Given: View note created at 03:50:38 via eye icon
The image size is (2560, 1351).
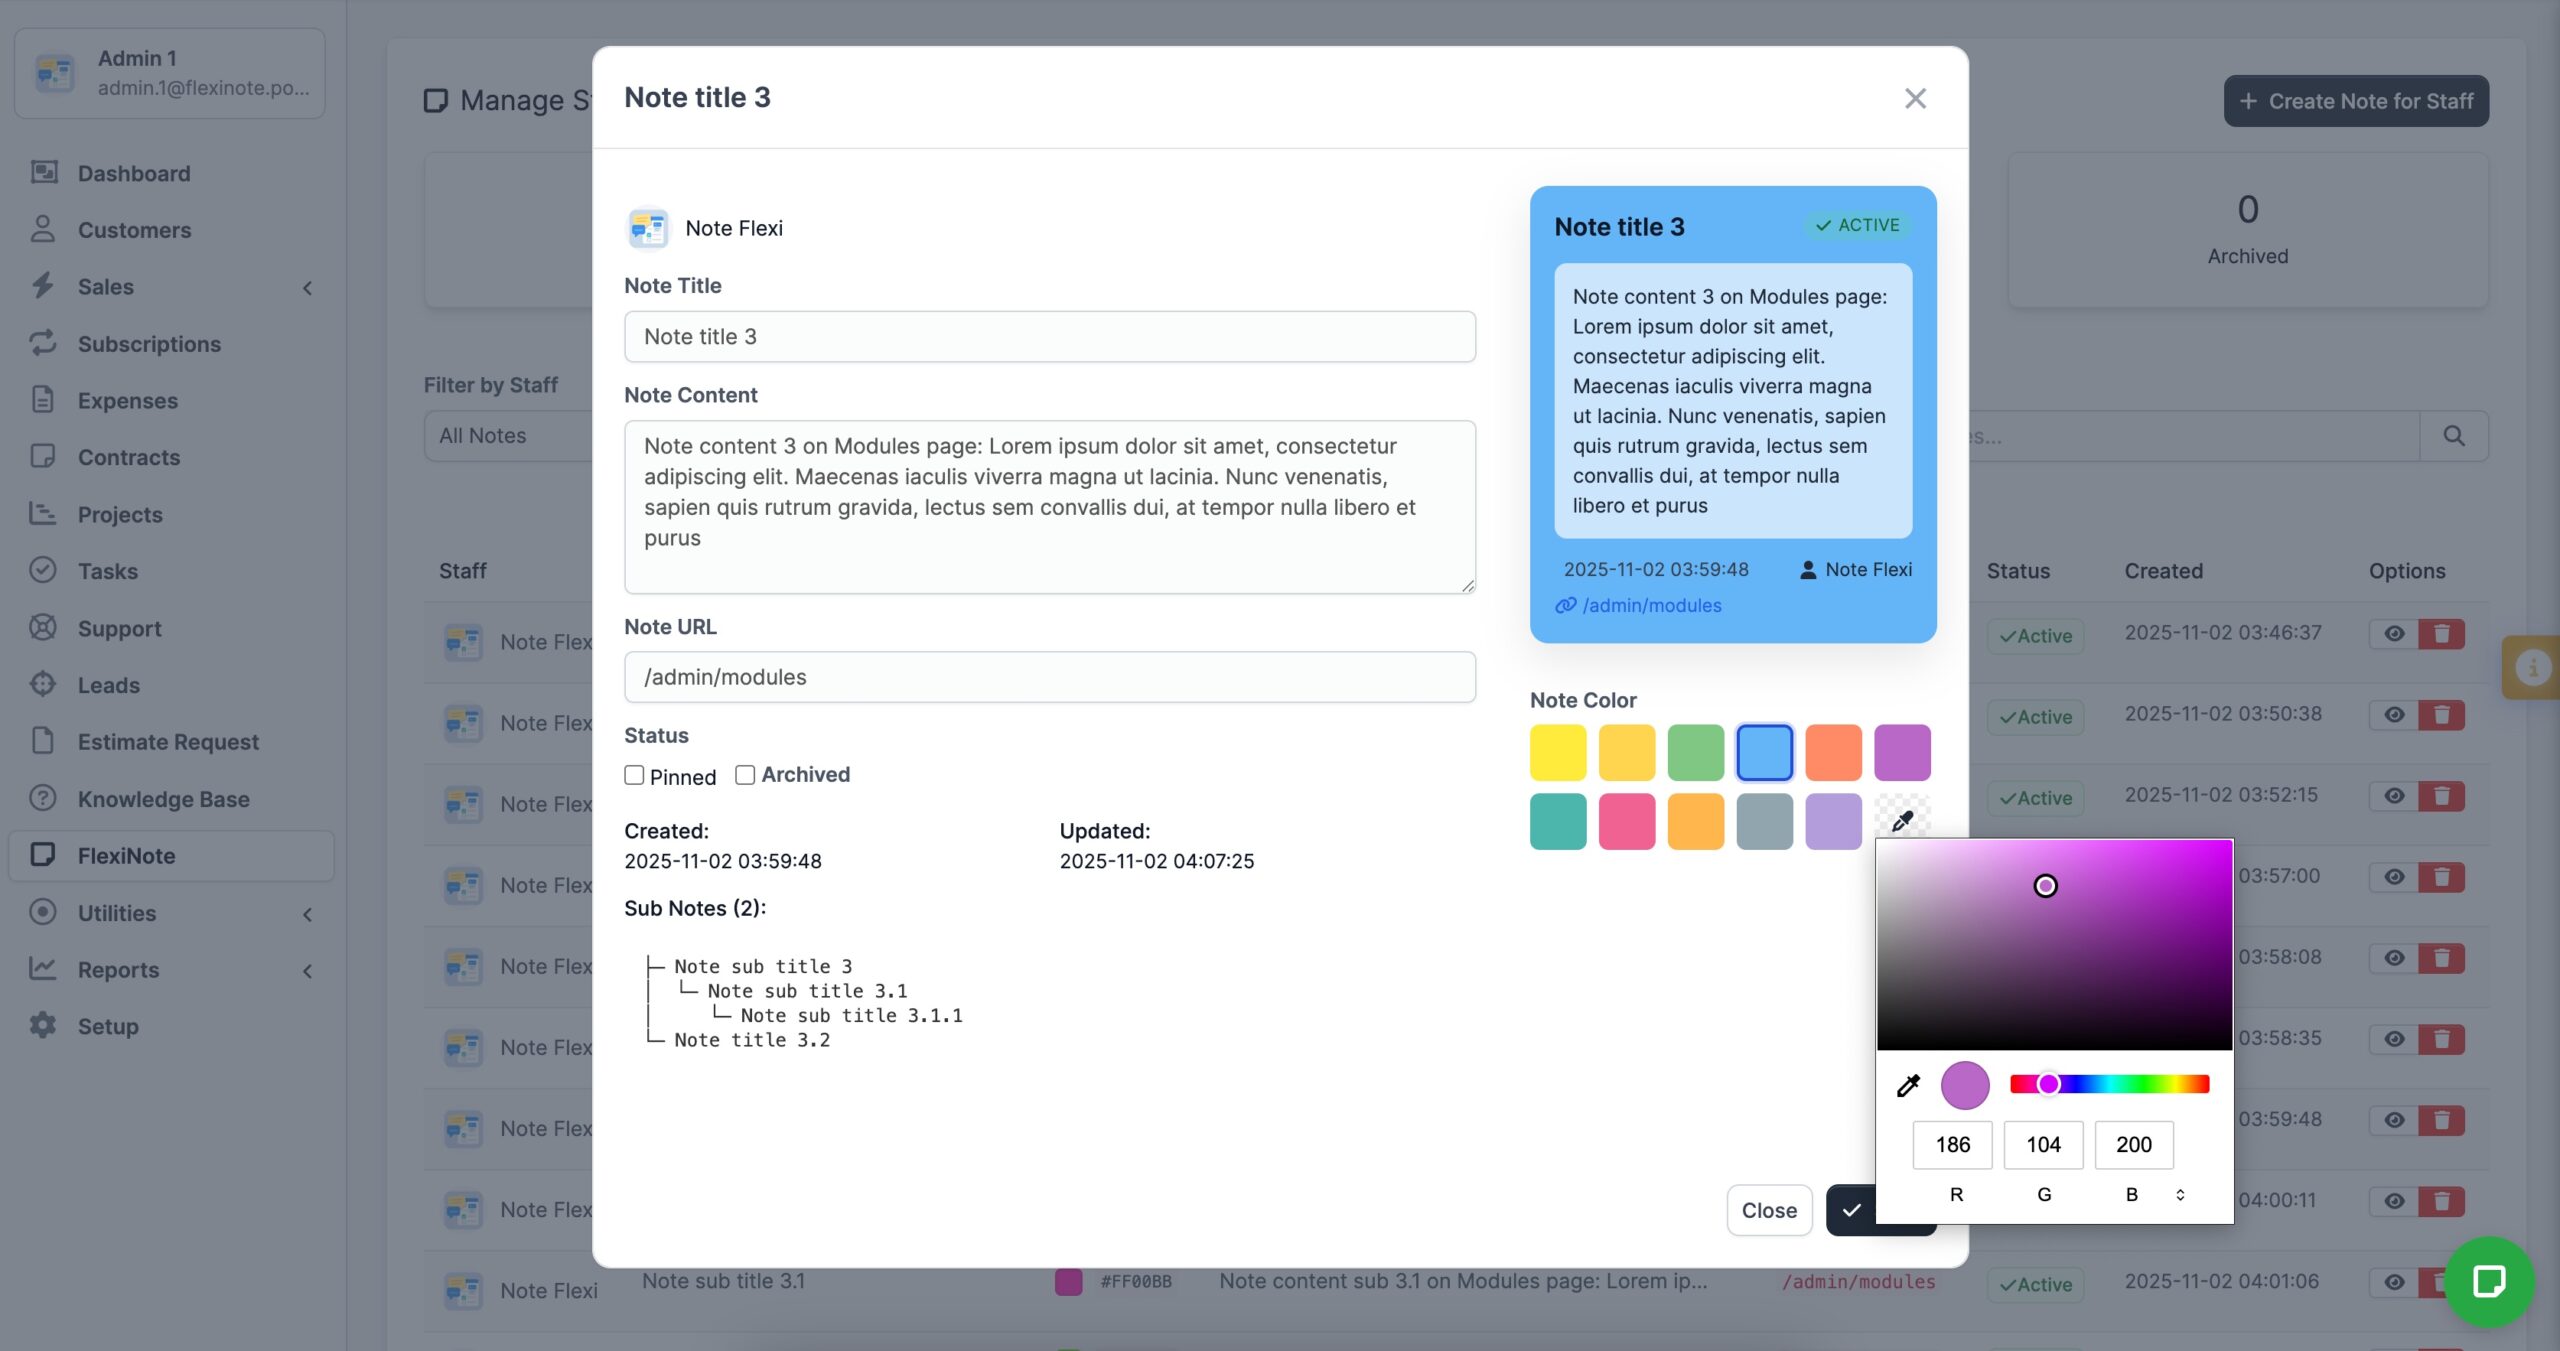Looking at the screenshot, I should point(2393,715).
